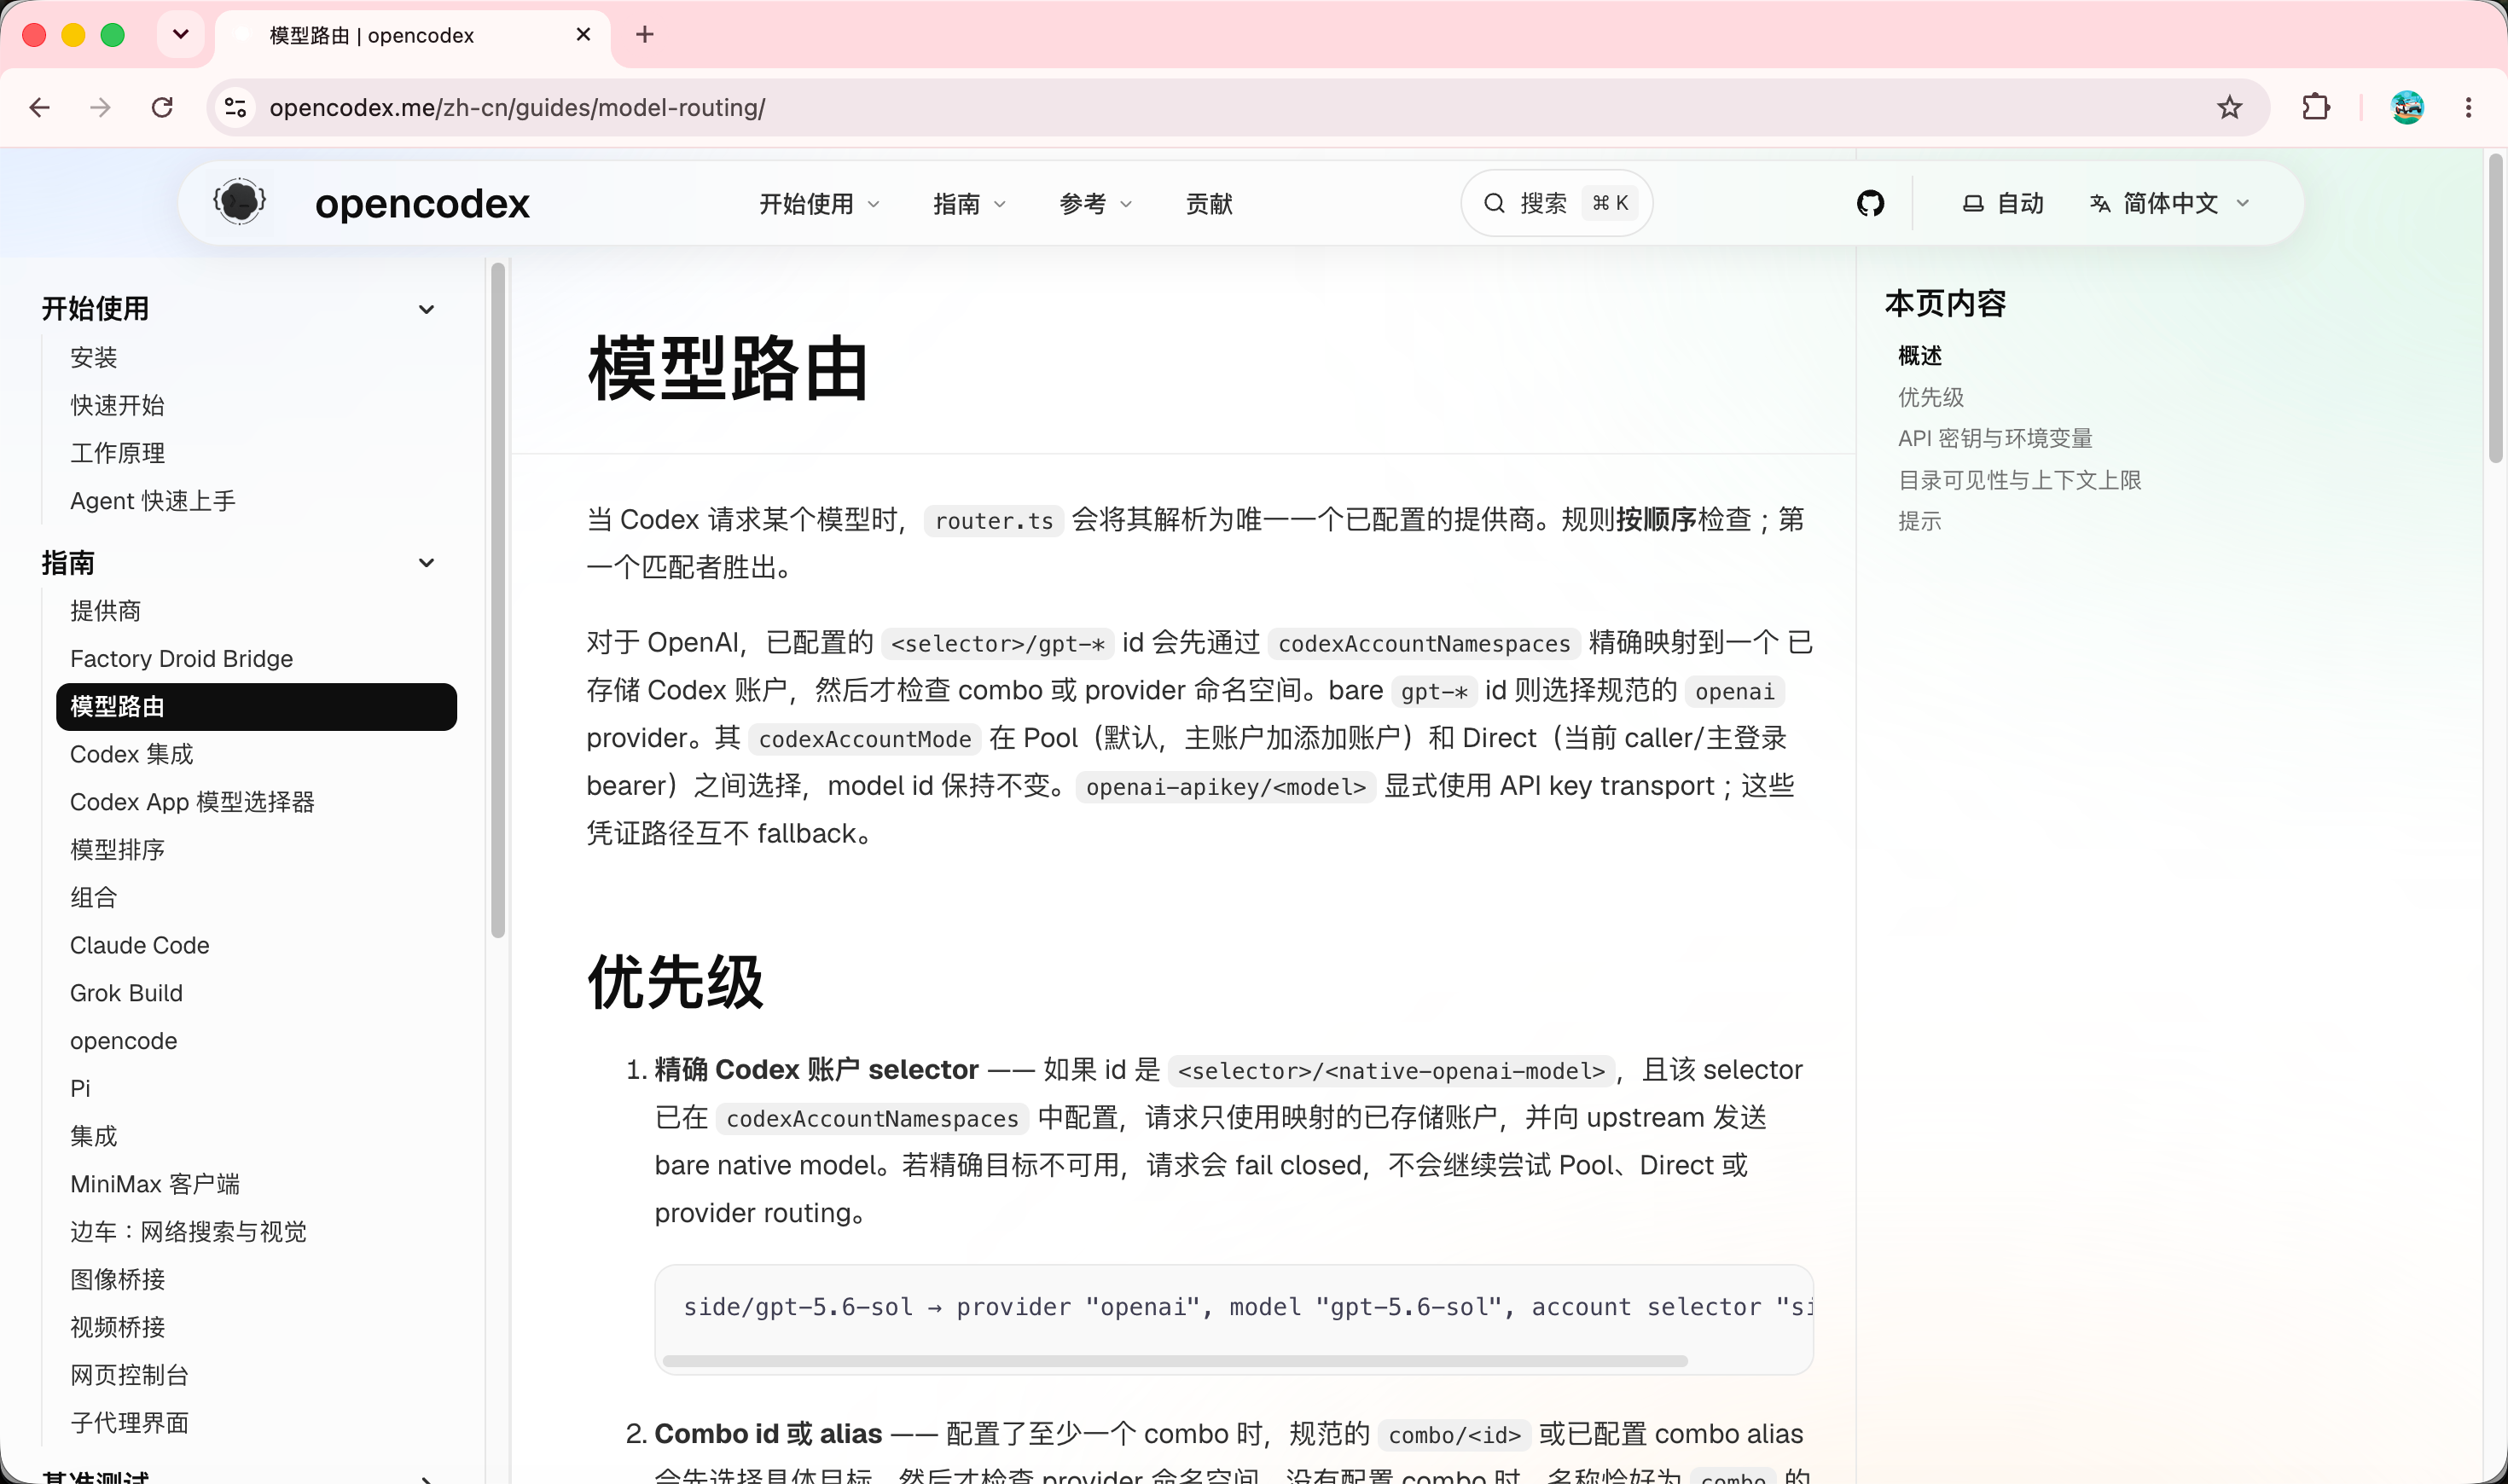Open the GitHub repository icon
This screenshot has height=1484, width=2508.
click(1870, 203)
